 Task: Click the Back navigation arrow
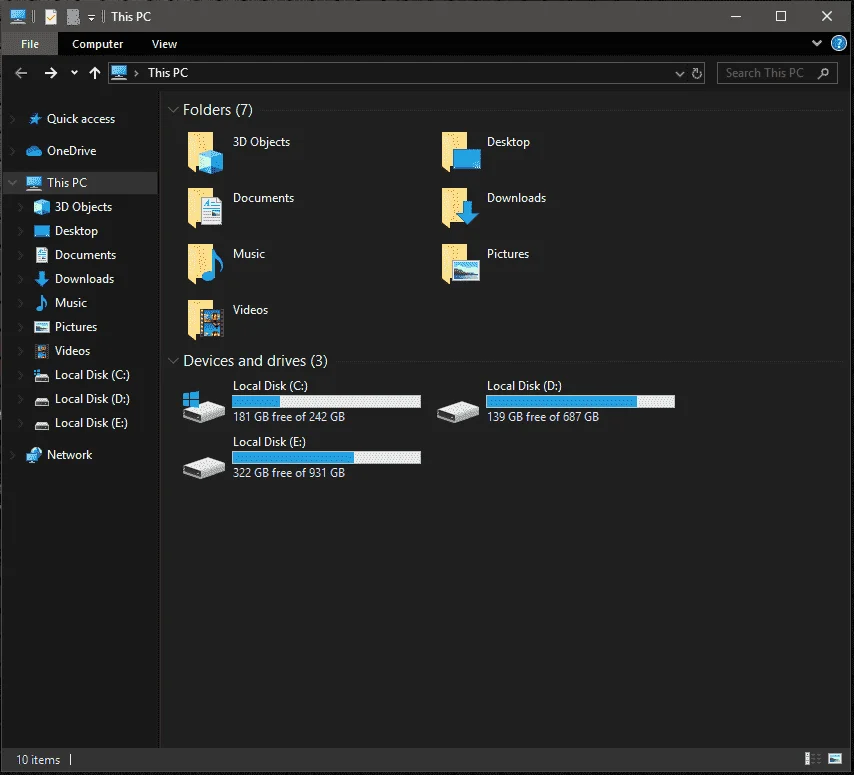coord(21,73)
